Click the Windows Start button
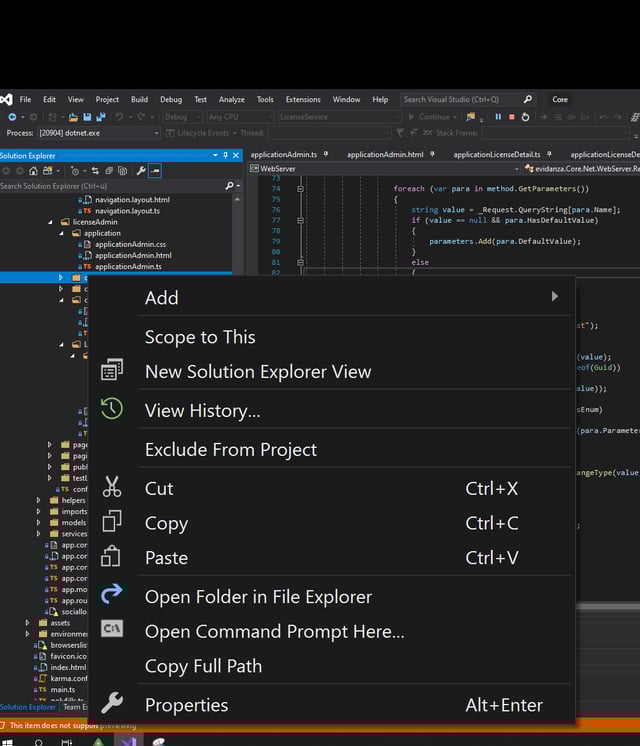 (x=6, y=742)
